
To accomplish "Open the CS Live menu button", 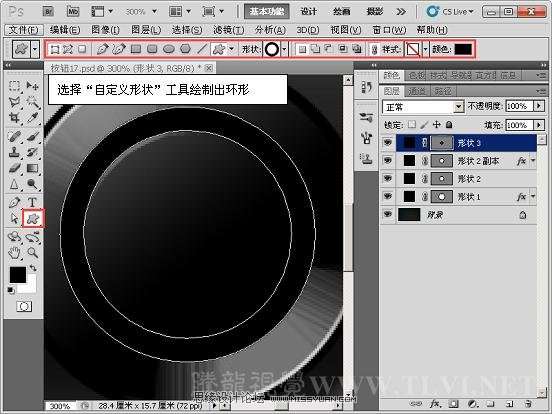I will tap(450, 12).
